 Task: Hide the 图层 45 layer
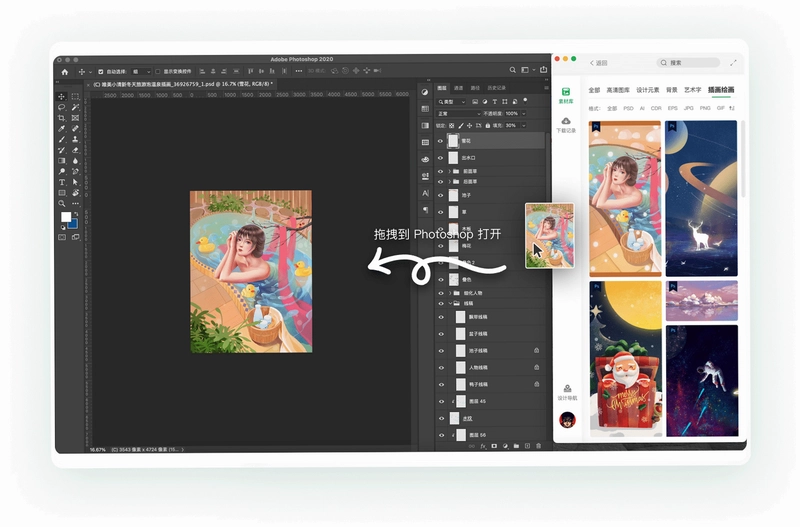coord(441,401)
